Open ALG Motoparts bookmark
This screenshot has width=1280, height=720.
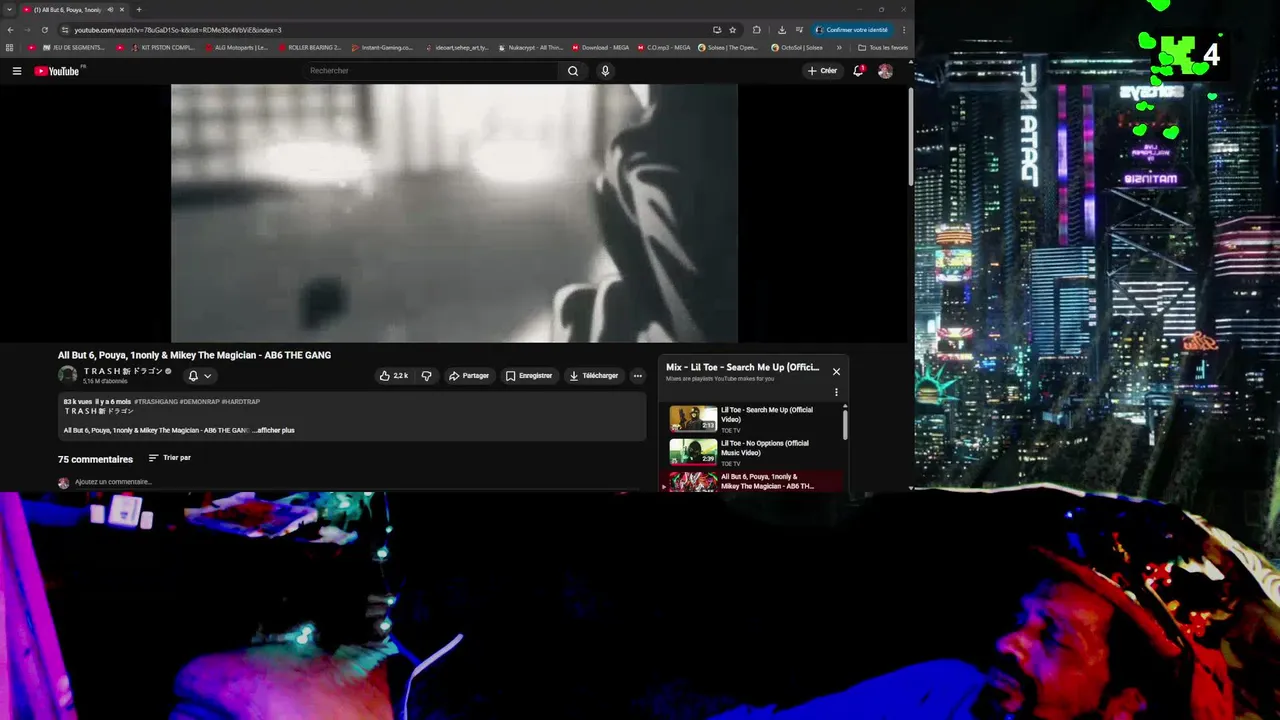[236, 47]
